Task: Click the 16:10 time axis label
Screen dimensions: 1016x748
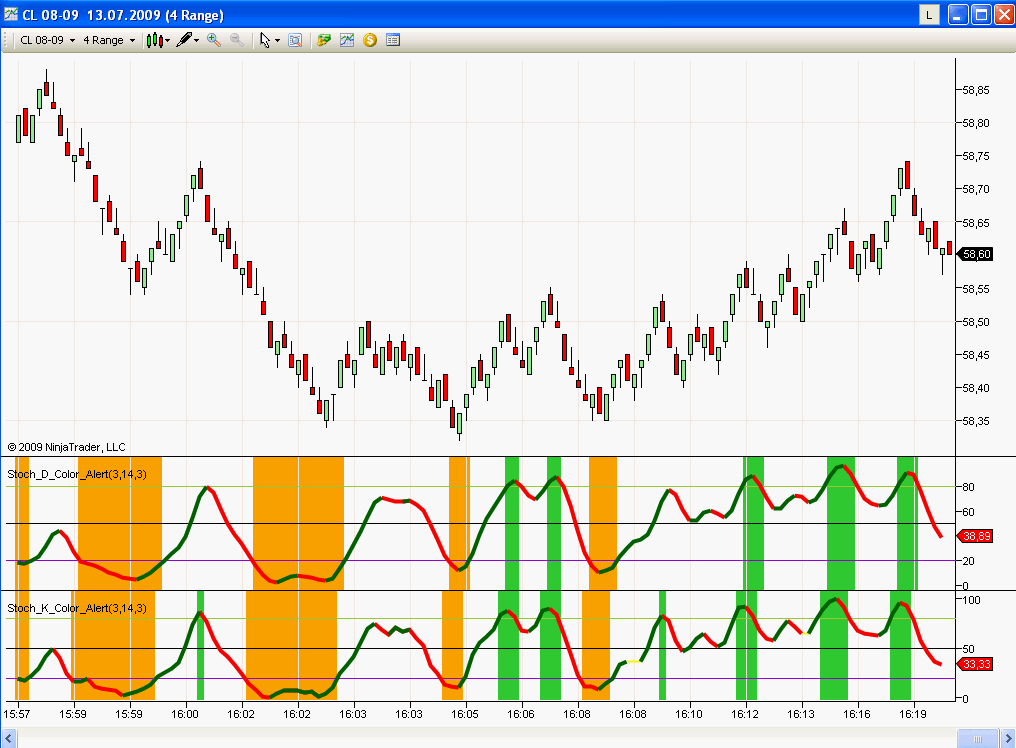Action: [x=688, y=714]
